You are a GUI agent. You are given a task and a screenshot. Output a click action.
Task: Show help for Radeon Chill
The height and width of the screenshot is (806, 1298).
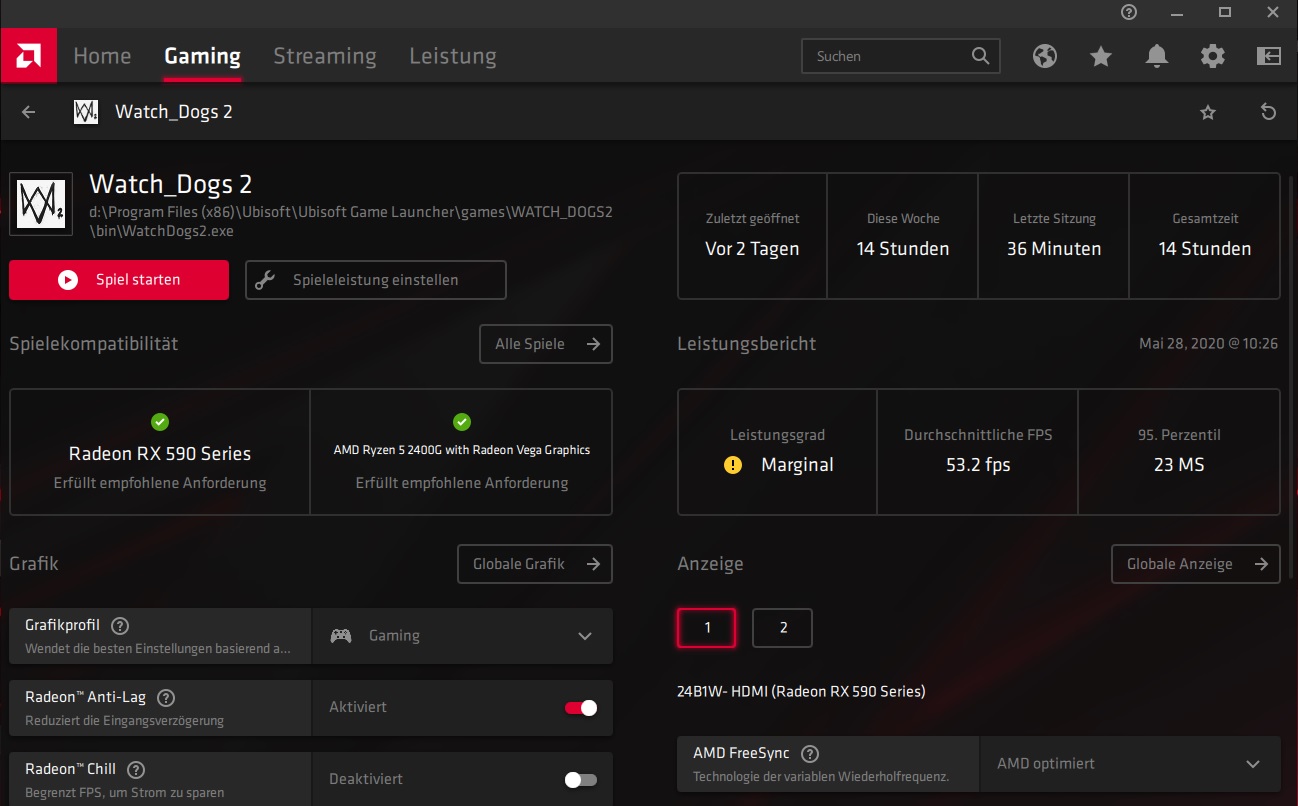pos(136,770)
